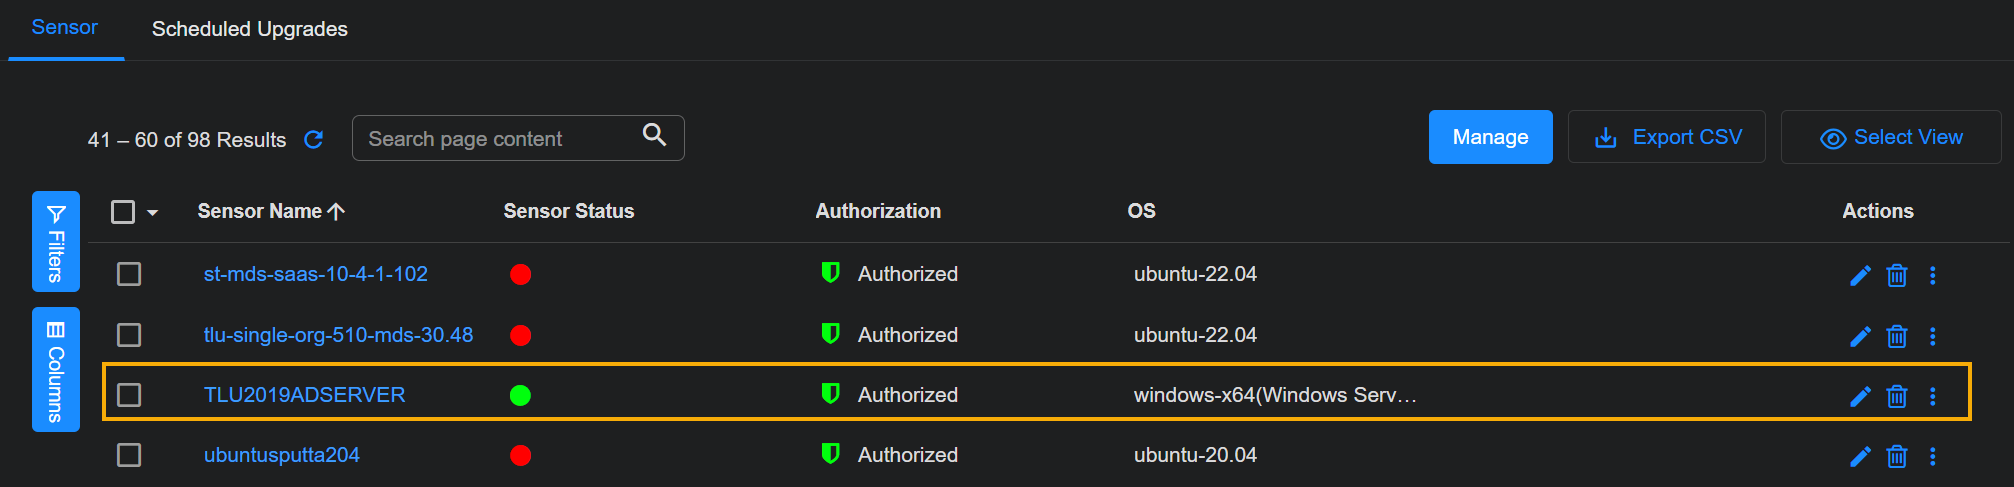Switch to the Scheduled Upgrades tab

coord(249,29)
